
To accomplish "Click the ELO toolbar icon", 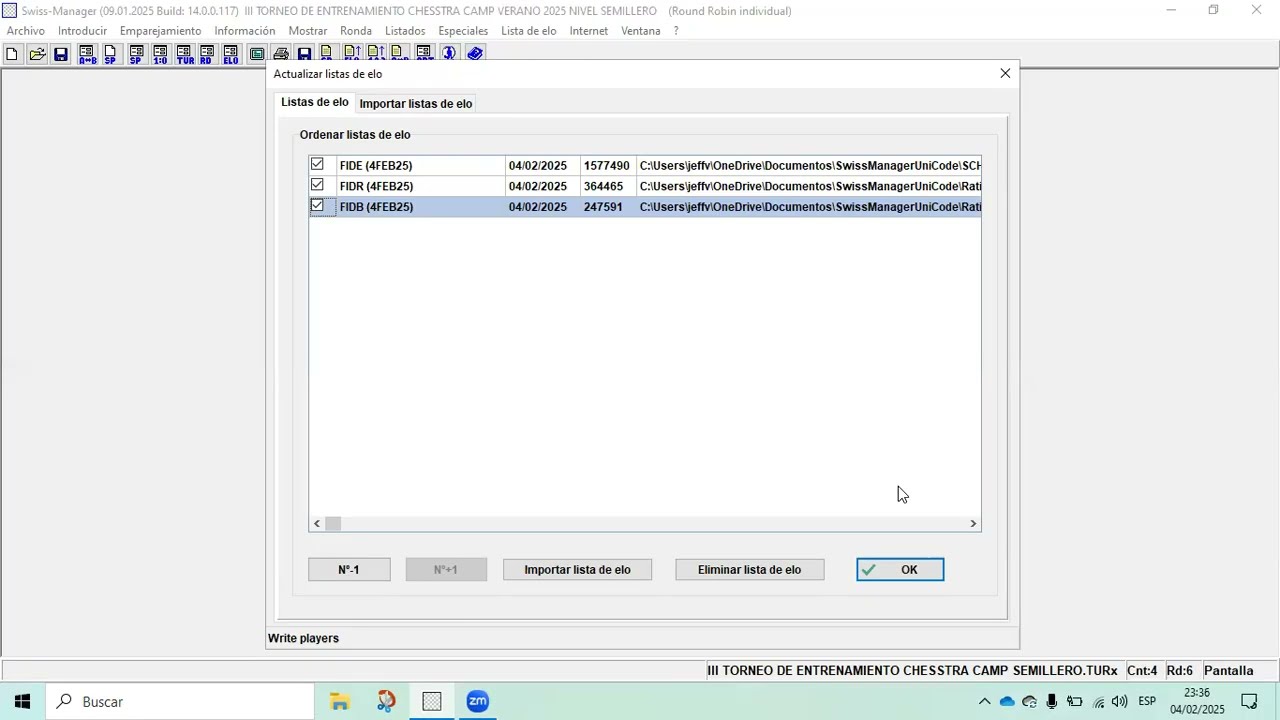I will 231,54.
